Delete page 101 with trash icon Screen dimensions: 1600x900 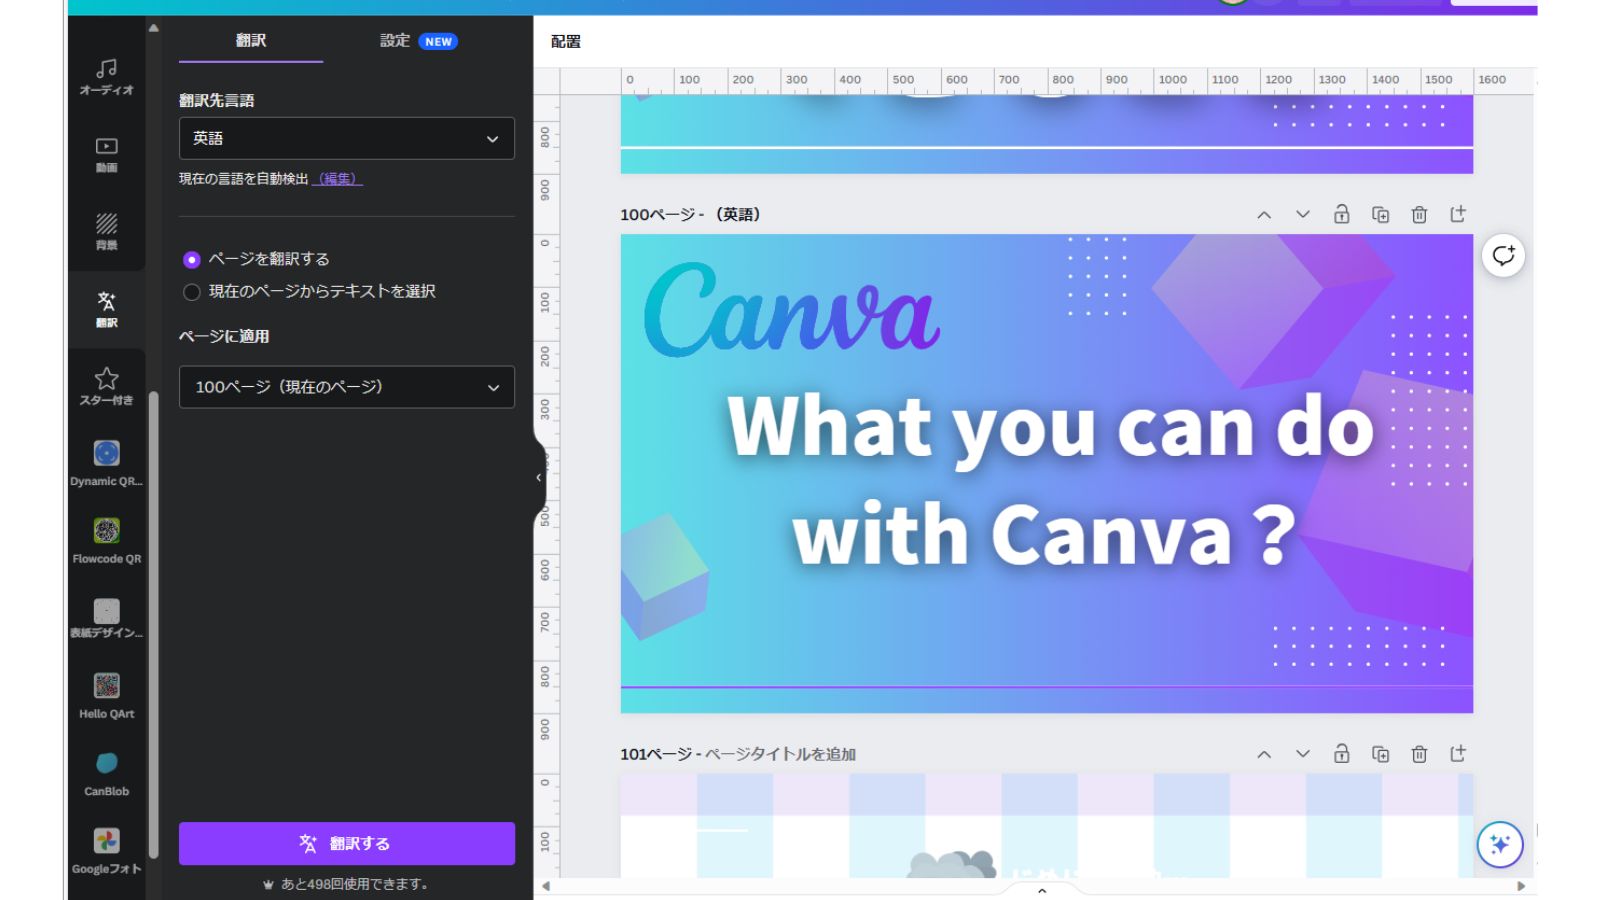tap(1419, 754)
